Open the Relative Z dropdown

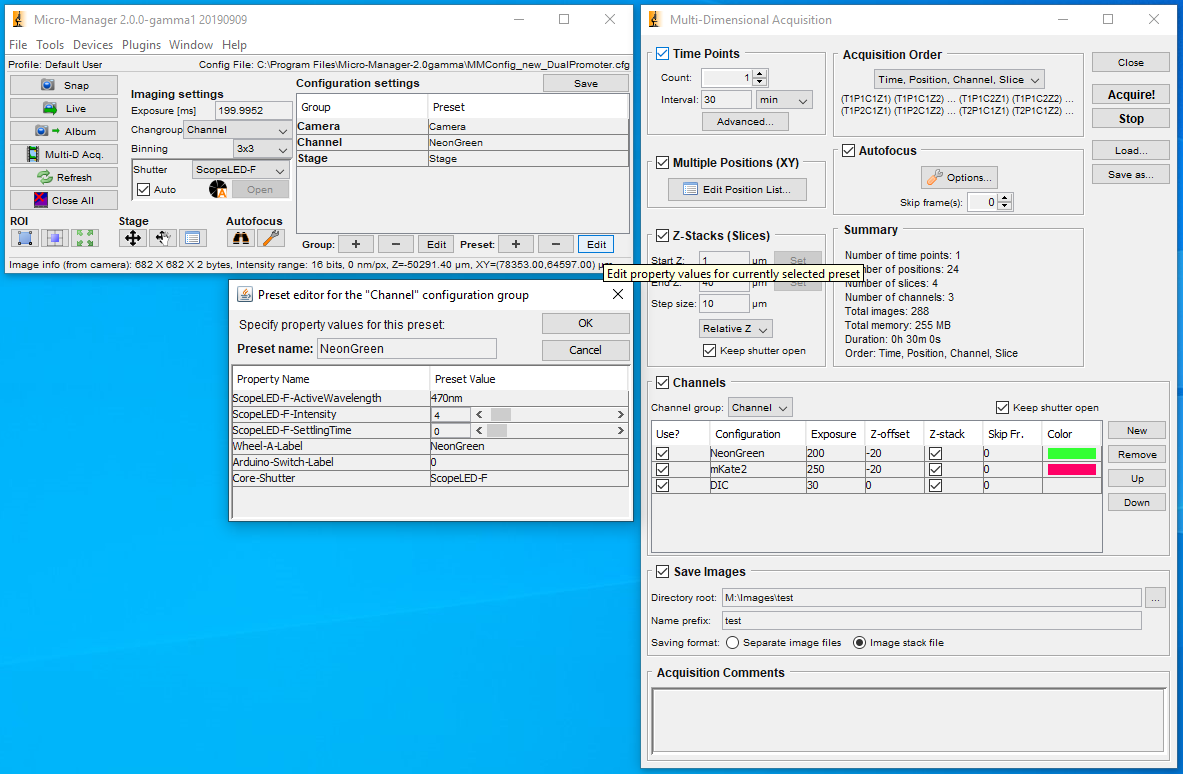click(736, 329)
